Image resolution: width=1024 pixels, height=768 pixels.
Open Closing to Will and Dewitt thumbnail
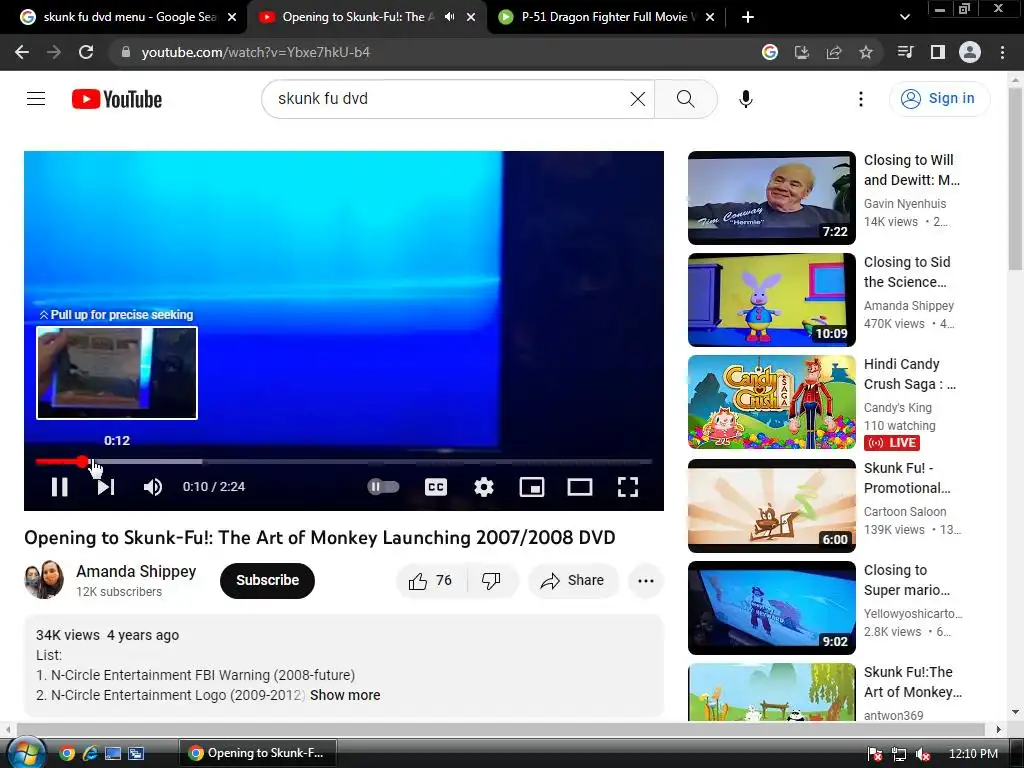(771, 198)
